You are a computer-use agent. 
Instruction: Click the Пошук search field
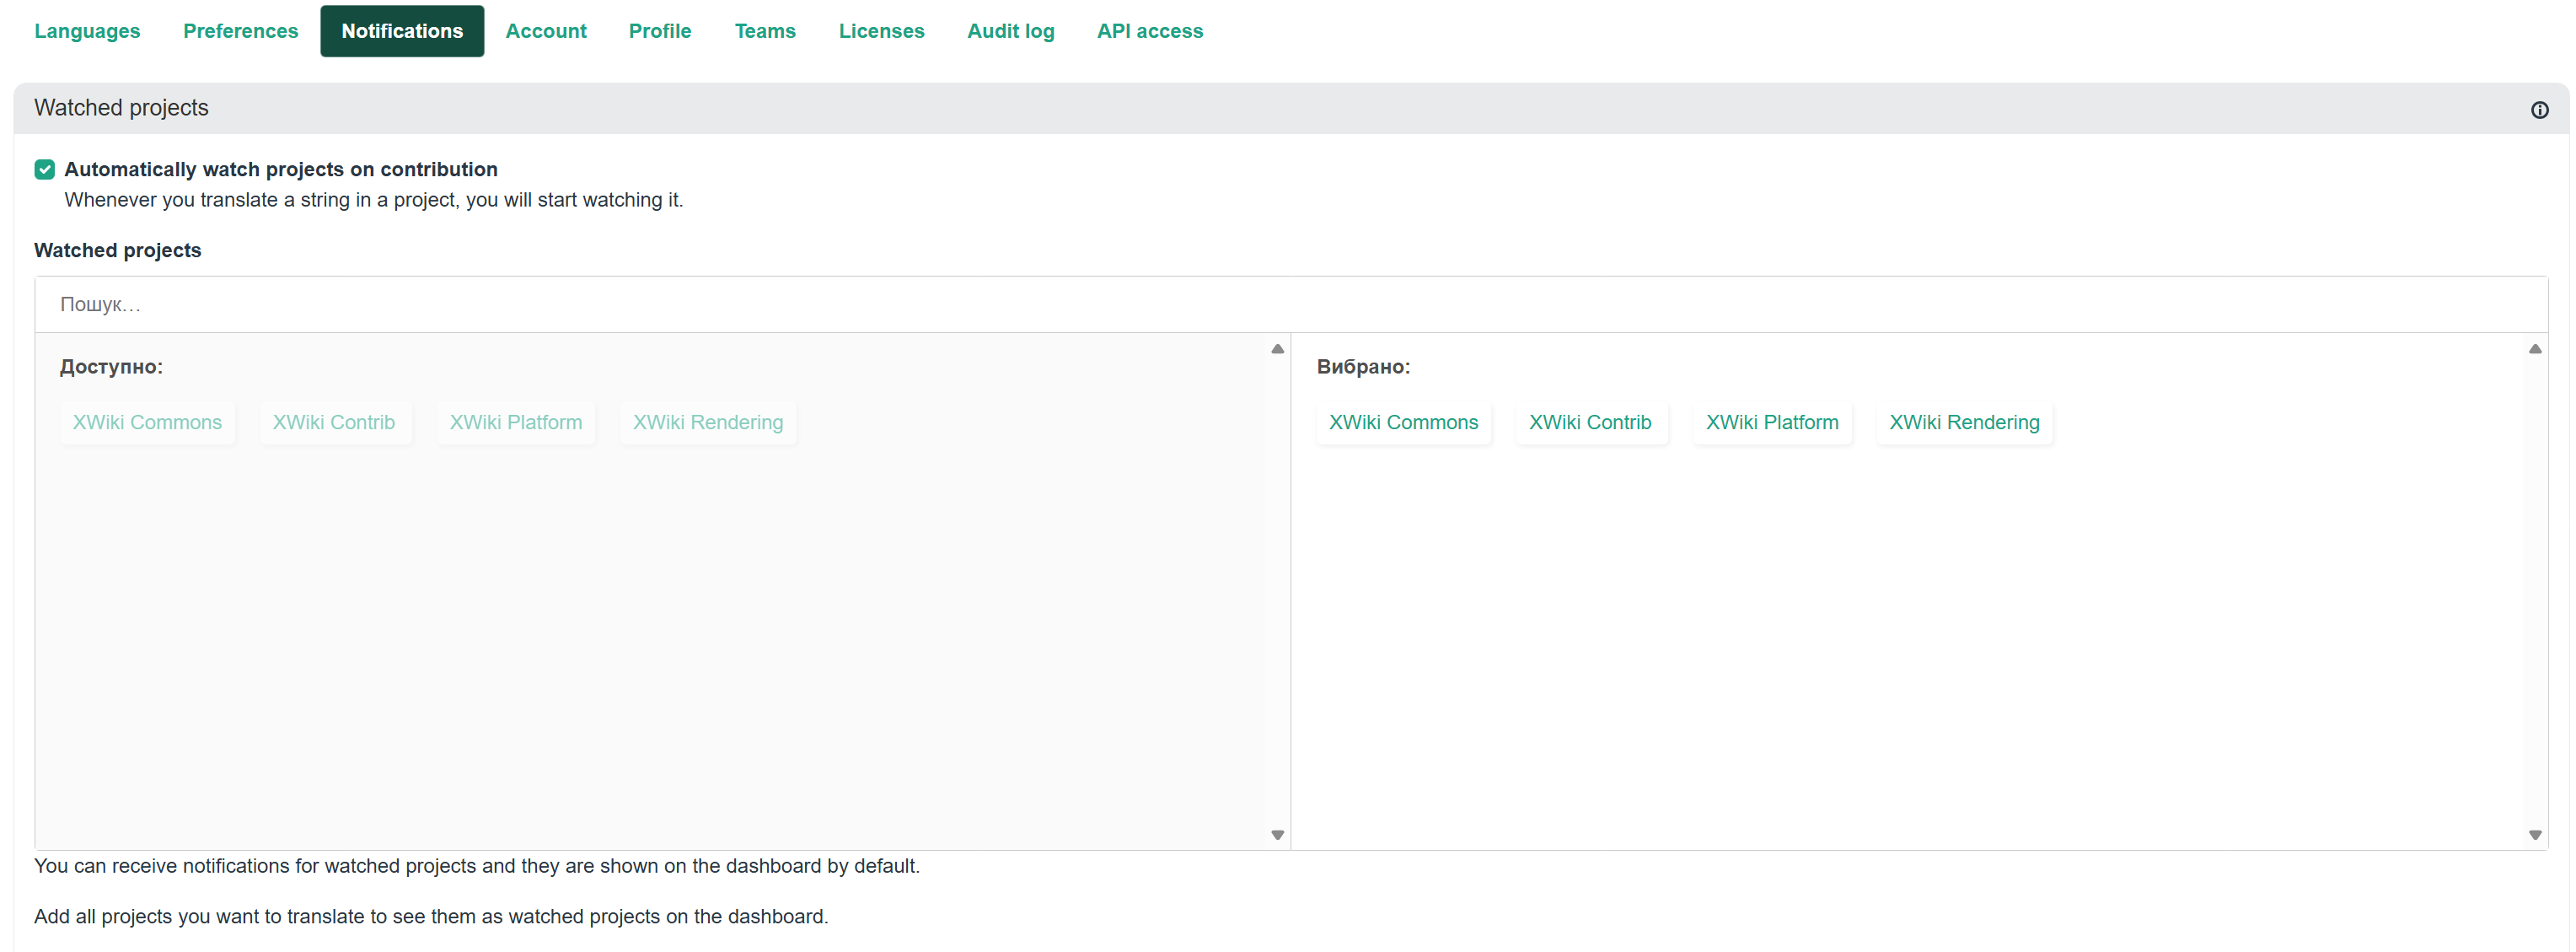click(x=1290, y=304)
